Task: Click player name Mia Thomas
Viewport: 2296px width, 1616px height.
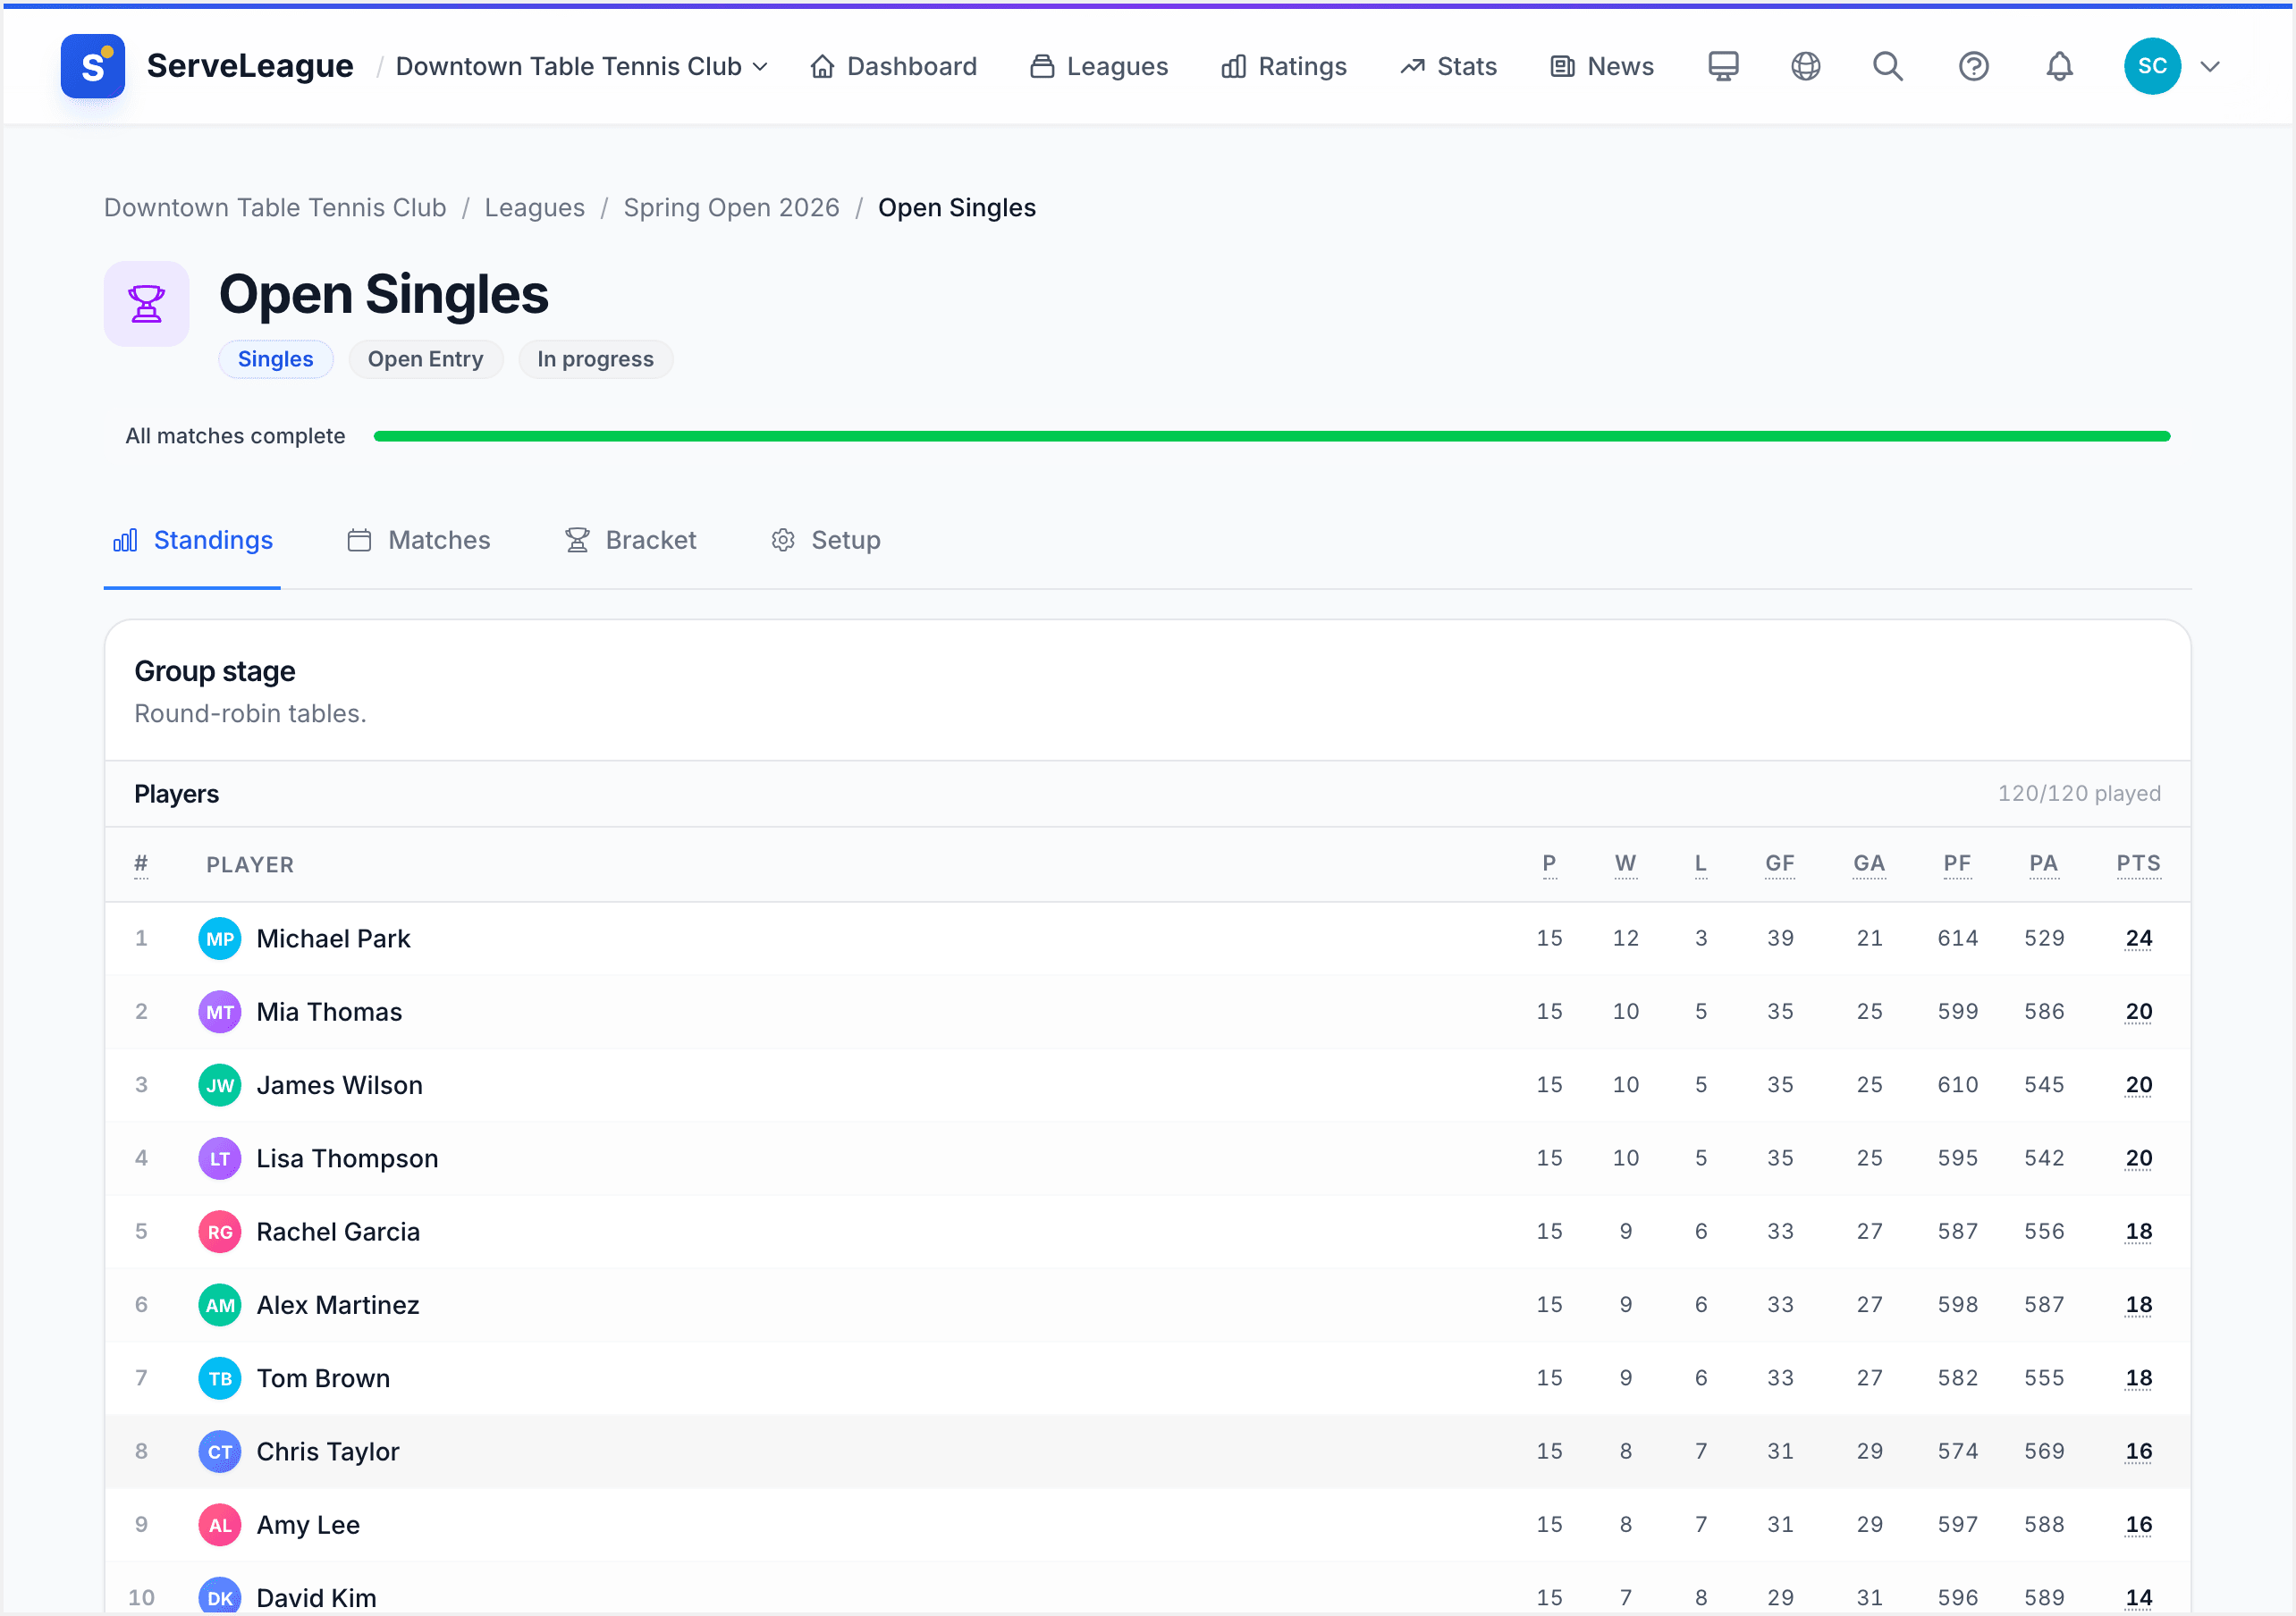Action: [329, 1012]
